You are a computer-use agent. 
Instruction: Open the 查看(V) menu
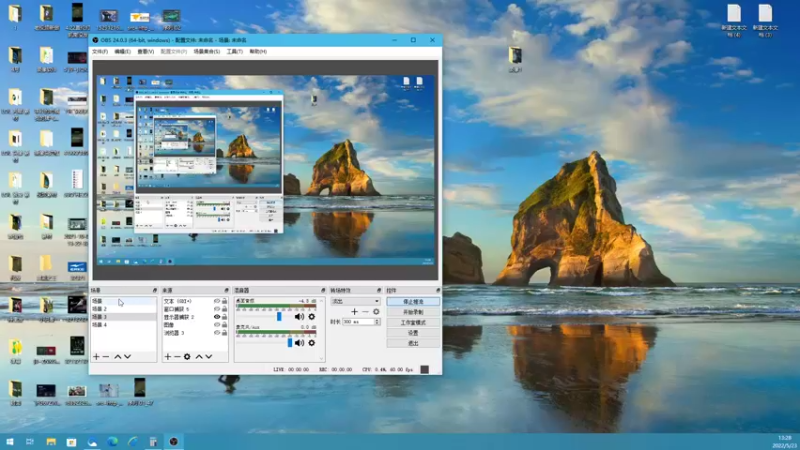(146, 52)
